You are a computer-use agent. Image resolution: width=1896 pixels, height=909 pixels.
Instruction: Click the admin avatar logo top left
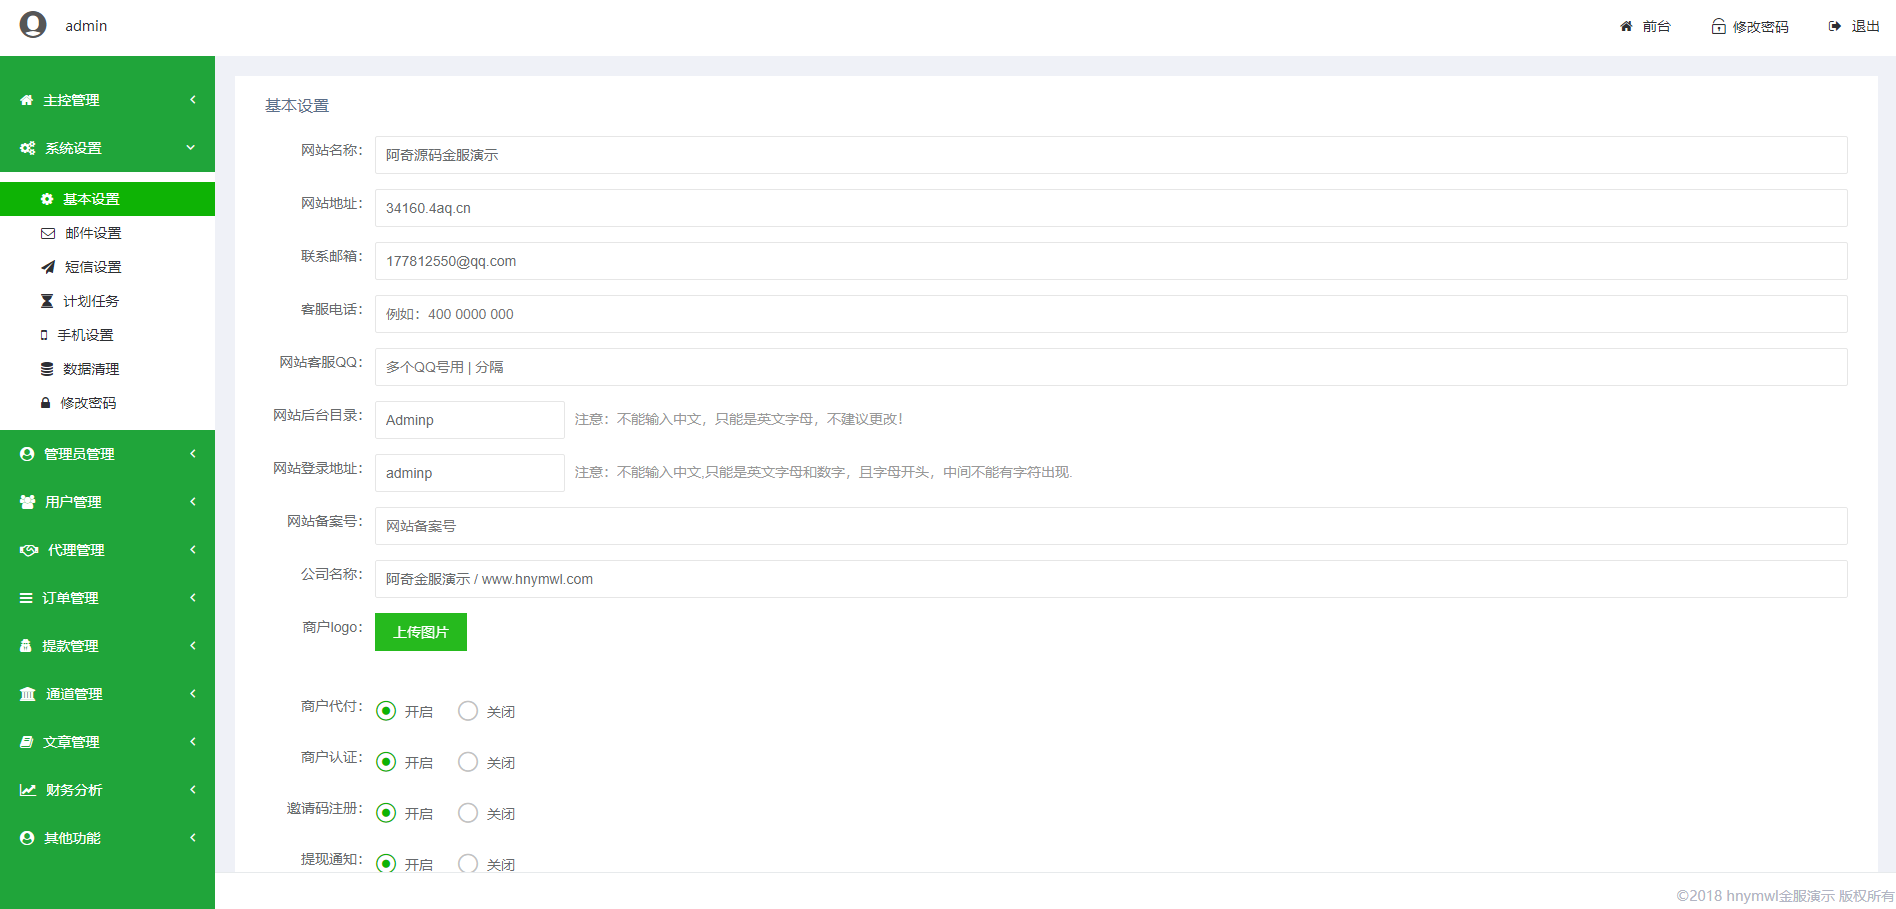coord(33,24)
